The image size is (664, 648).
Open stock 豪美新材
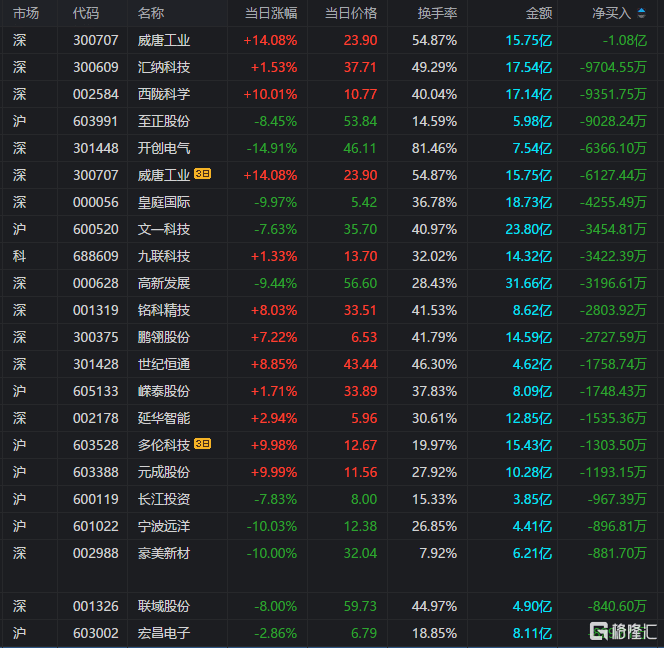pos(164,554)
